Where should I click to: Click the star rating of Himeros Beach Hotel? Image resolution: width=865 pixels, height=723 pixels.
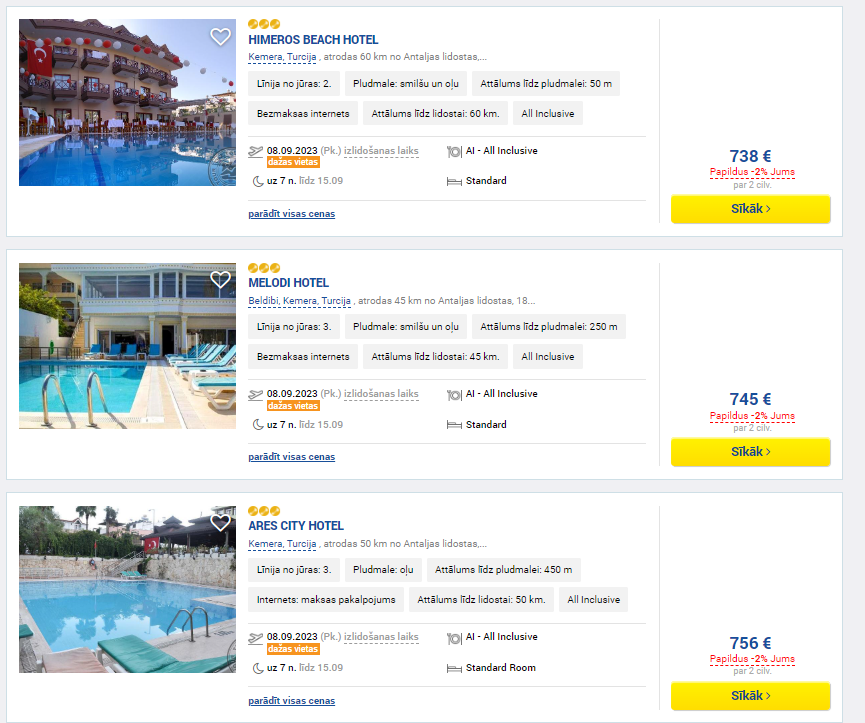click(264, 24)
